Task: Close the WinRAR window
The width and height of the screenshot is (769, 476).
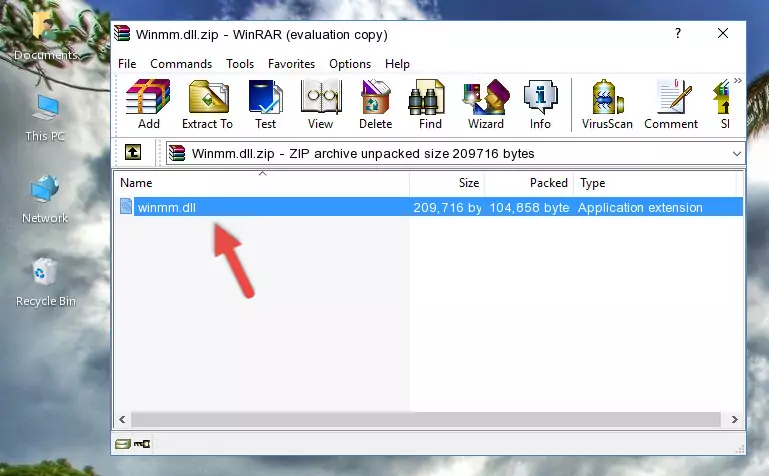Action: click(x=723, y=33)
